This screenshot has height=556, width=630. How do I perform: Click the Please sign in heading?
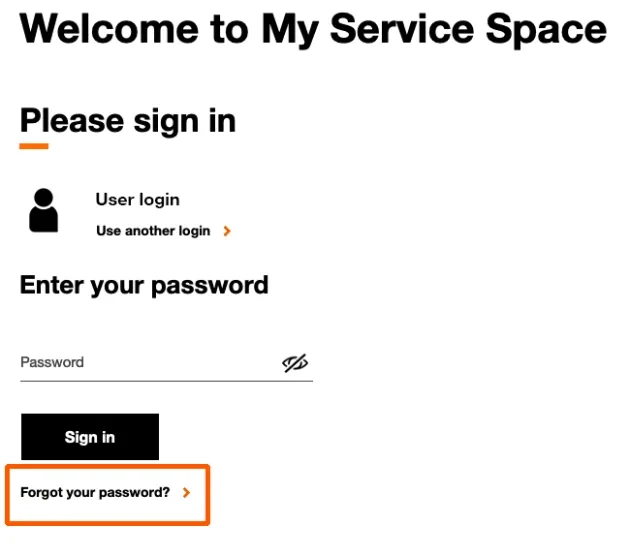pos(128,121)
